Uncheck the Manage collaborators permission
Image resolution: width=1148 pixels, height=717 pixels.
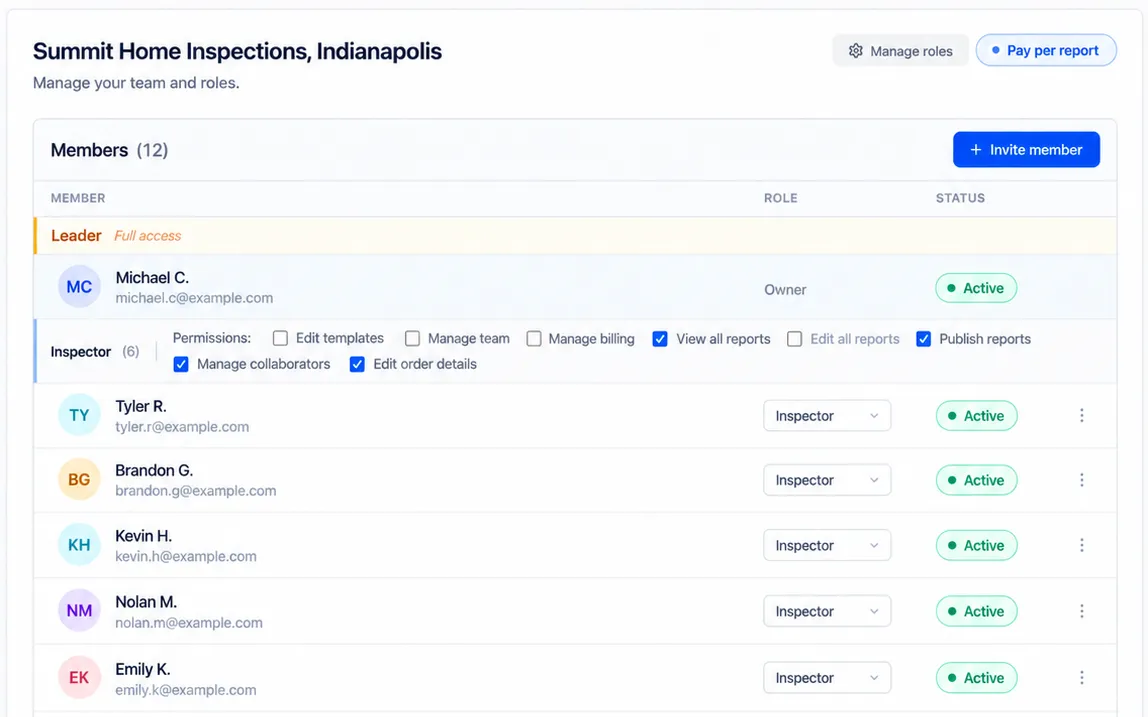click(x=181, y=364)
